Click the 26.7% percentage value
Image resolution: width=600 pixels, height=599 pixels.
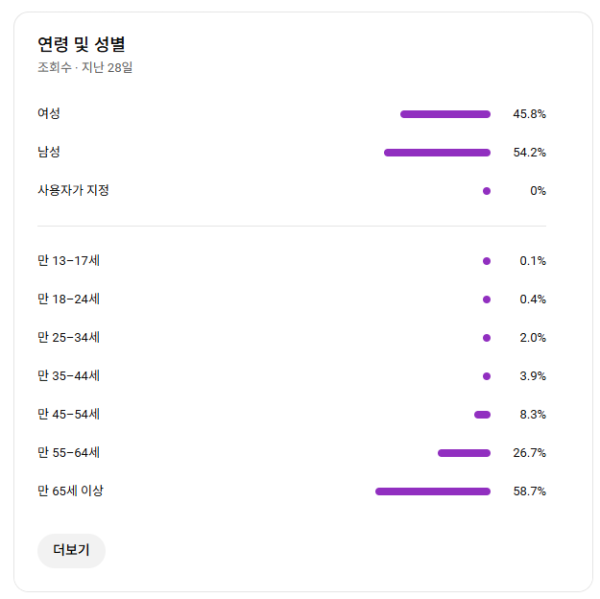[529, 453]
